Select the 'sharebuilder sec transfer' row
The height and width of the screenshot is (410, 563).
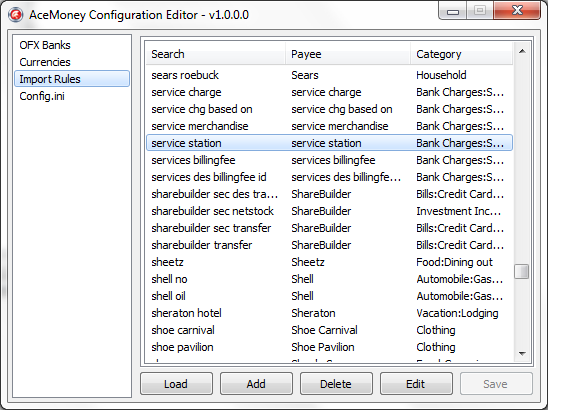[329, 228]
